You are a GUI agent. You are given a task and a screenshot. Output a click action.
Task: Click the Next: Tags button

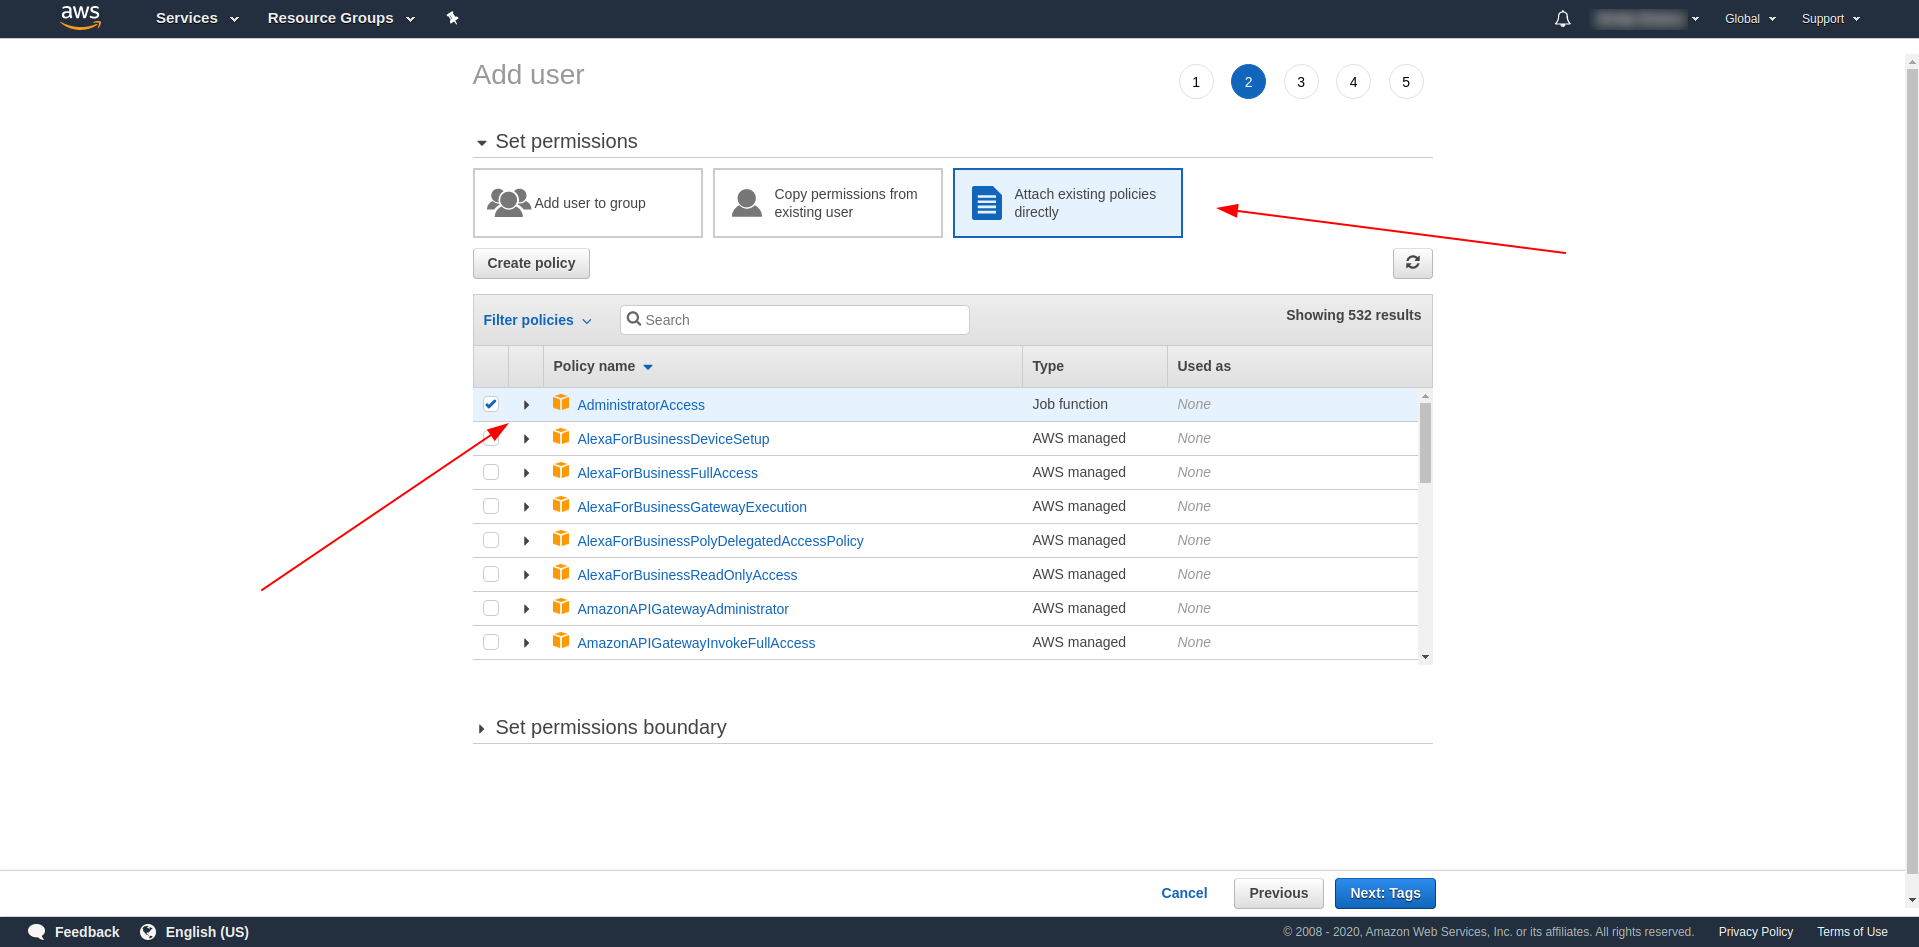pos(1384,893)
